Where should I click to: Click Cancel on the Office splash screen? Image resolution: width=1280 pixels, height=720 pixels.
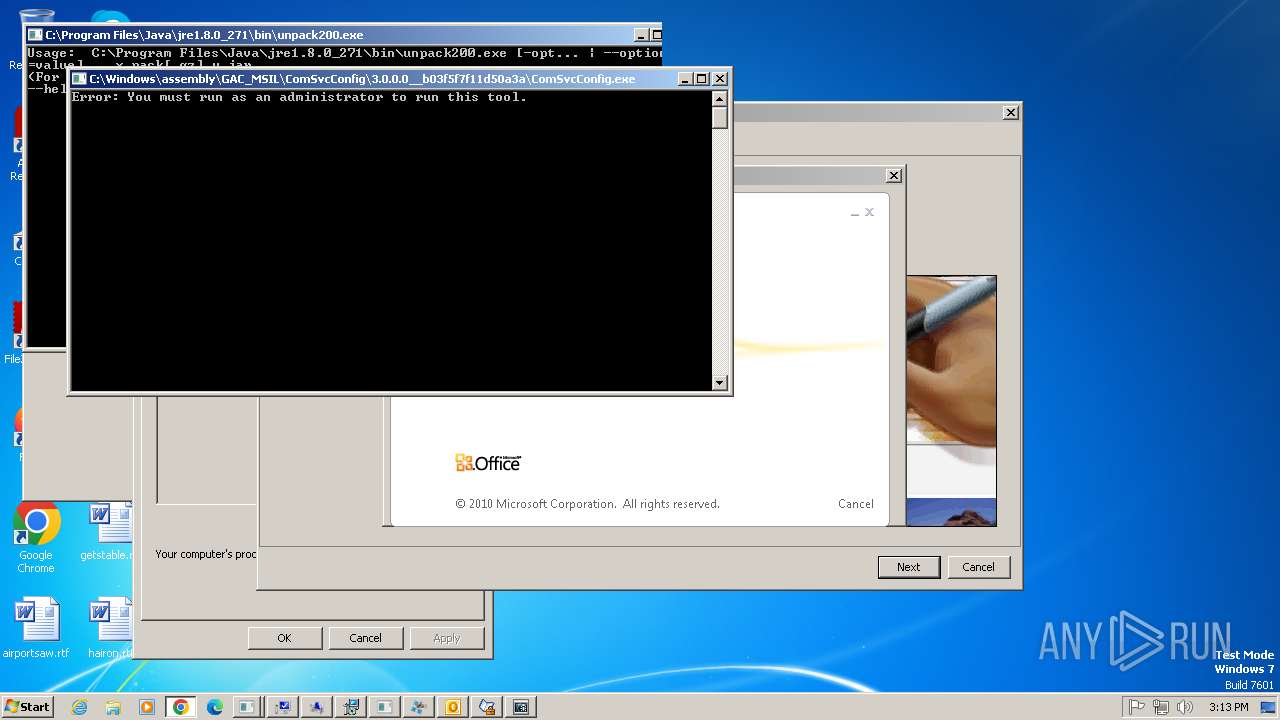click(x=855, y=504)
